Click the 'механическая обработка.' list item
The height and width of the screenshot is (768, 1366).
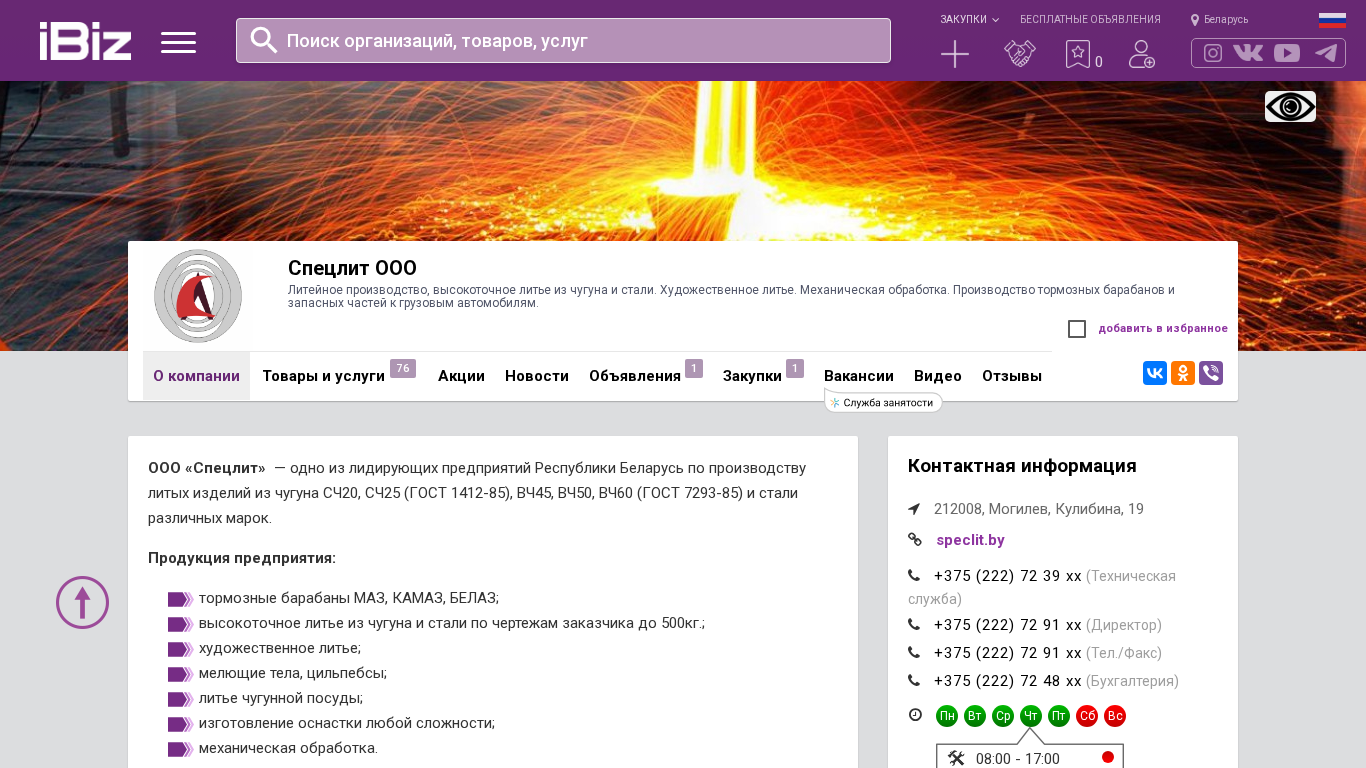(x=288, y=748)
